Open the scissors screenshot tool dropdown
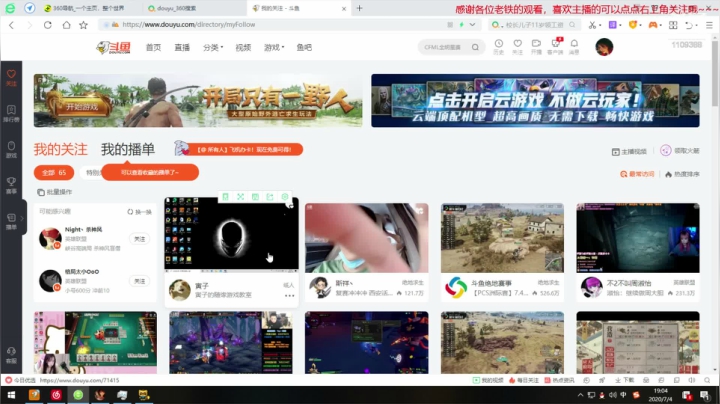The image size is (720, 404). click(x=595, y=25)
